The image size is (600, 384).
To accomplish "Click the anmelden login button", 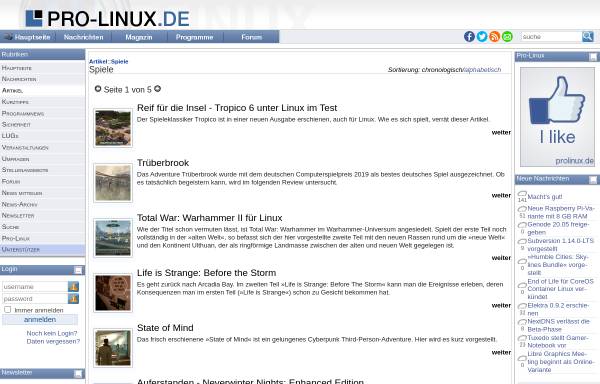I will coord(40,319).
